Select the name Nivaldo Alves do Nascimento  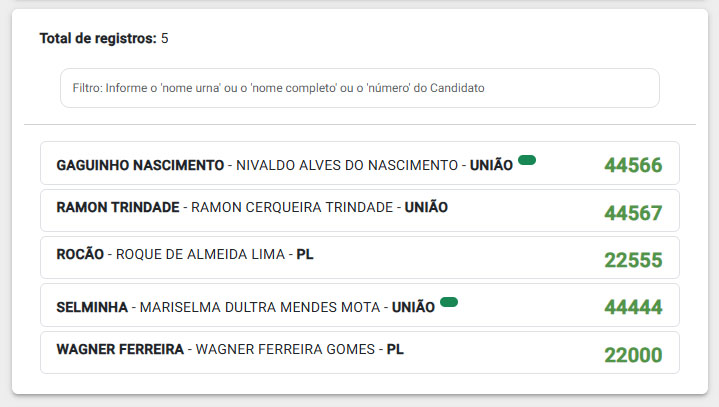[347, 165]
